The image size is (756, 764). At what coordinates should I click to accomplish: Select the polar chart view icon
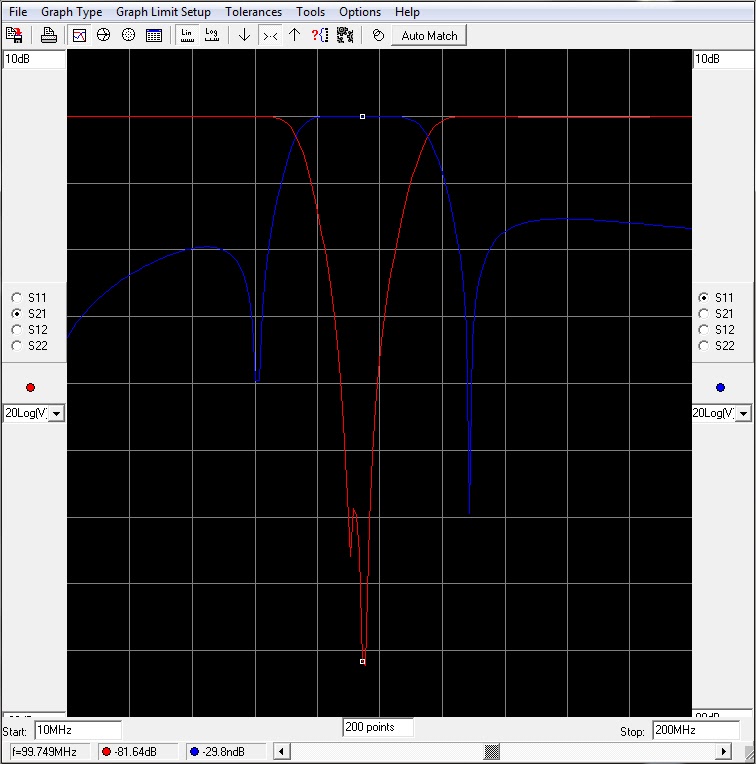pyautogui.click(x=129, y=35)
